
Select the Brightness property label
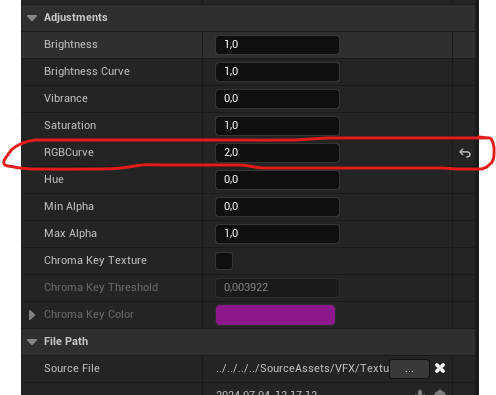click(x=71, y=44)
